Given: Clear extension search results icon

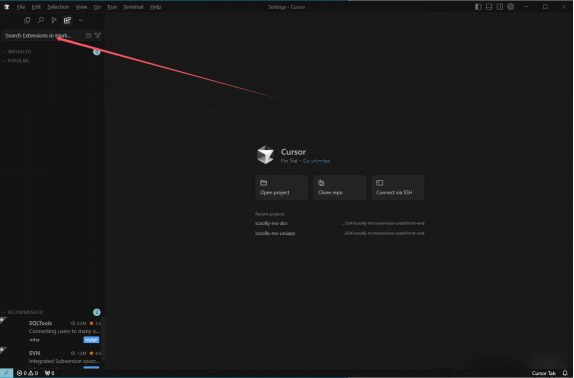Looking at the screenshot, I should click(x=88, y=35).
